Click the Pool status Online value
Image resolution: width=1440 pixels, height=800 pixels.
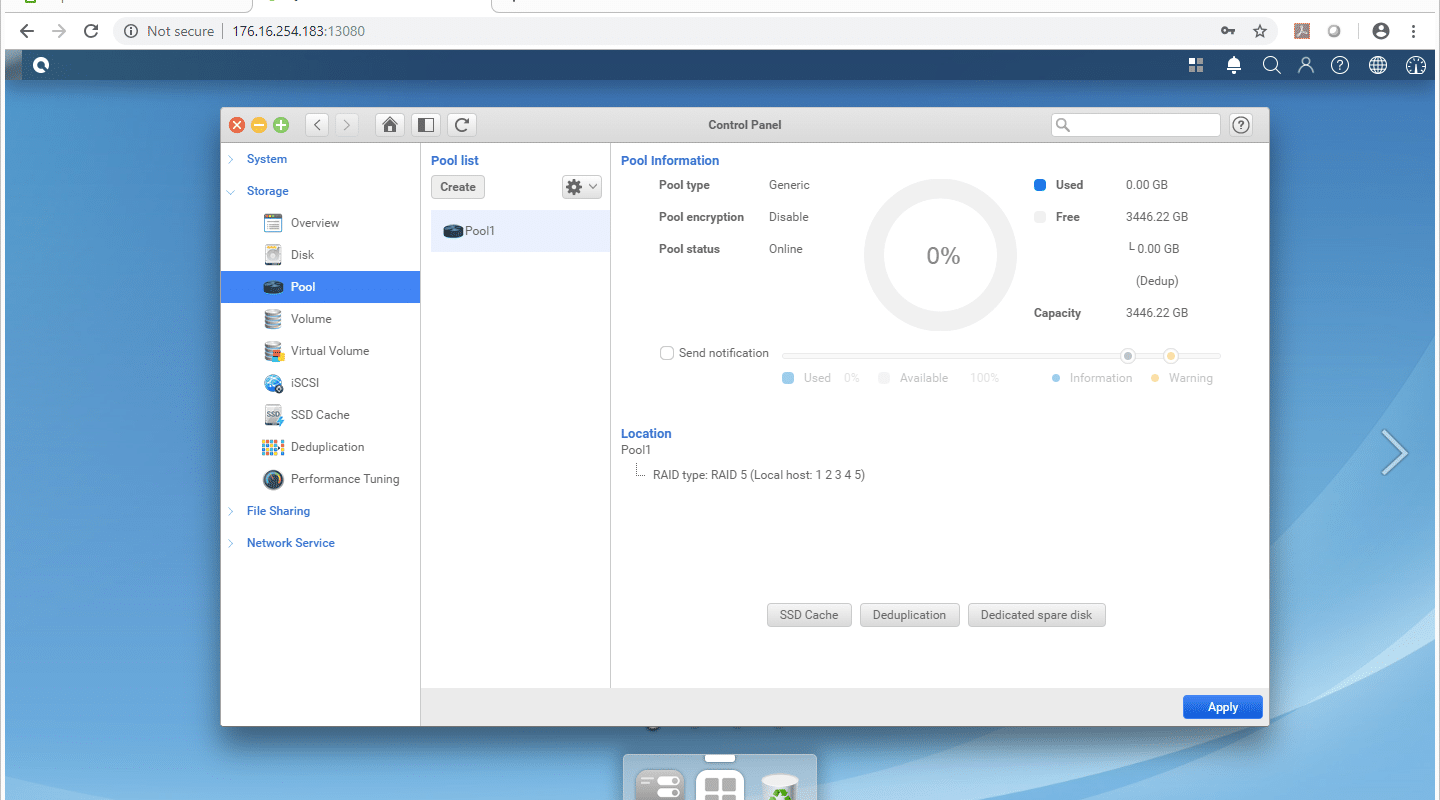tap(786, 249)
